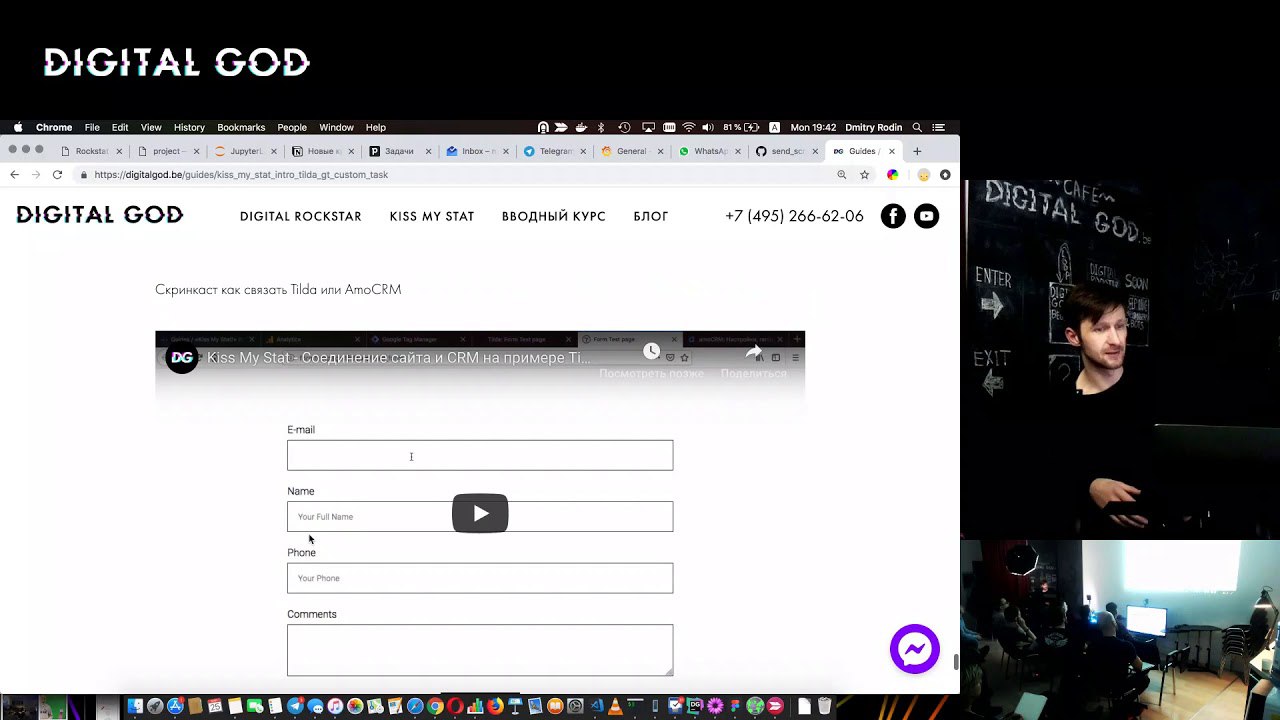Open Spotlight search in menu bar
Image resolution: width=1280 pixels, height=720 pixels.
pyautogui.click(x=917, y=127)
